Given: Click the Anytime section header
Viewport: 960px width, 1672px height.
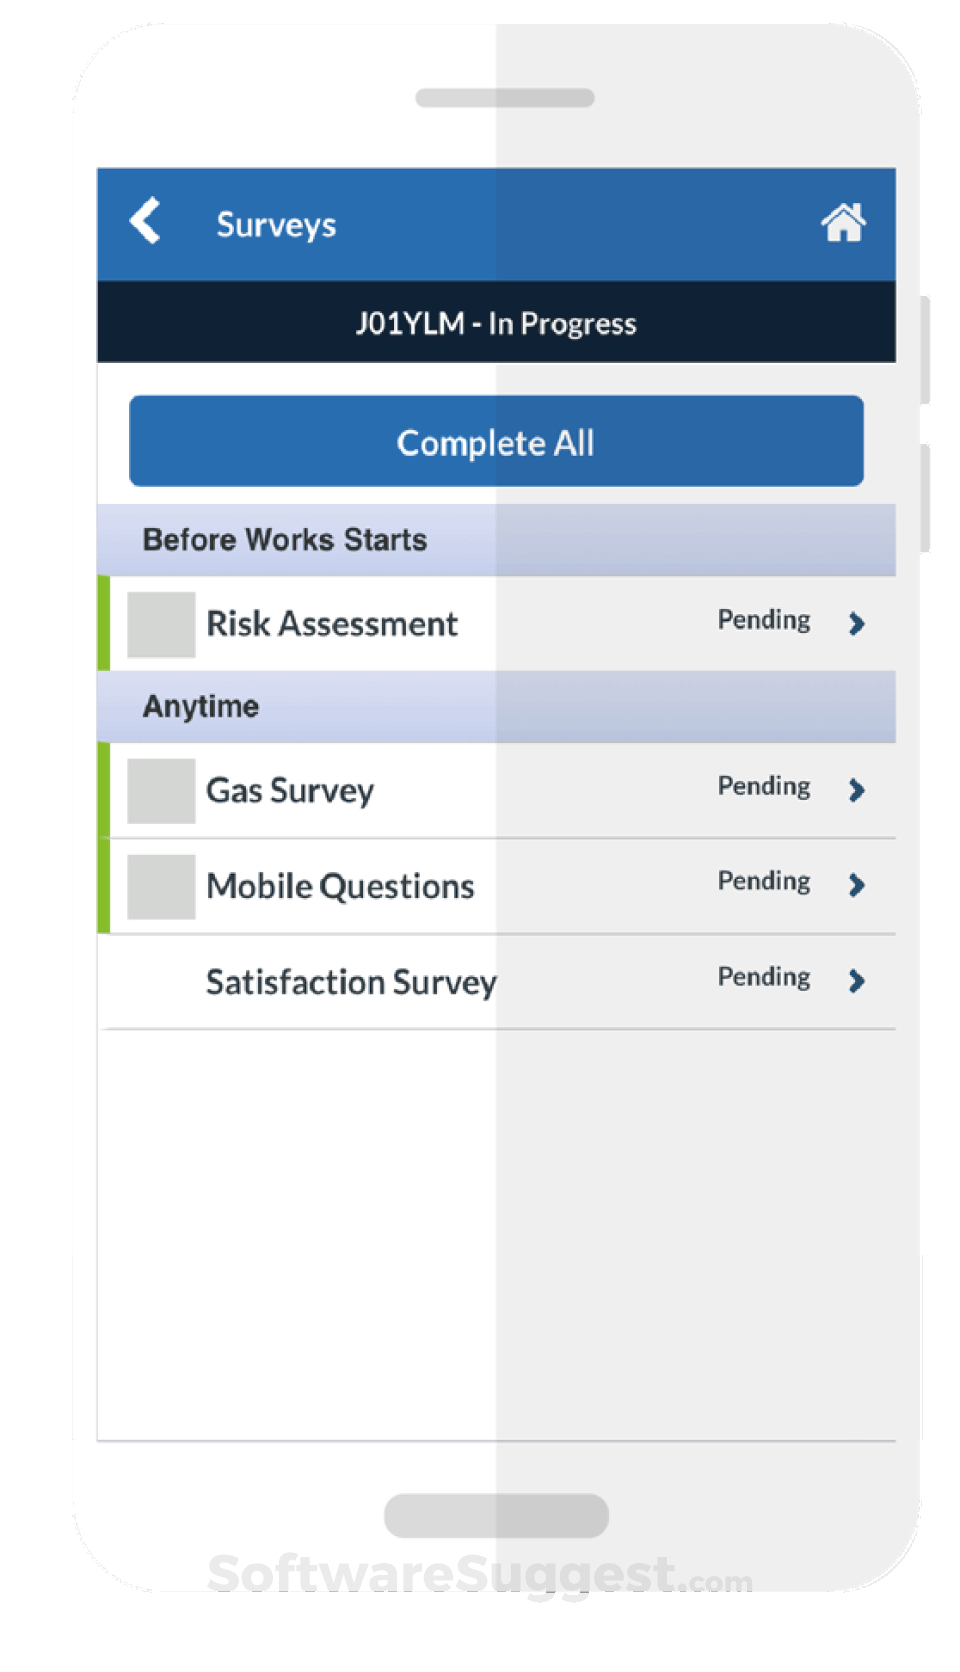Looking at the screenshot, I should coord(201,707).
